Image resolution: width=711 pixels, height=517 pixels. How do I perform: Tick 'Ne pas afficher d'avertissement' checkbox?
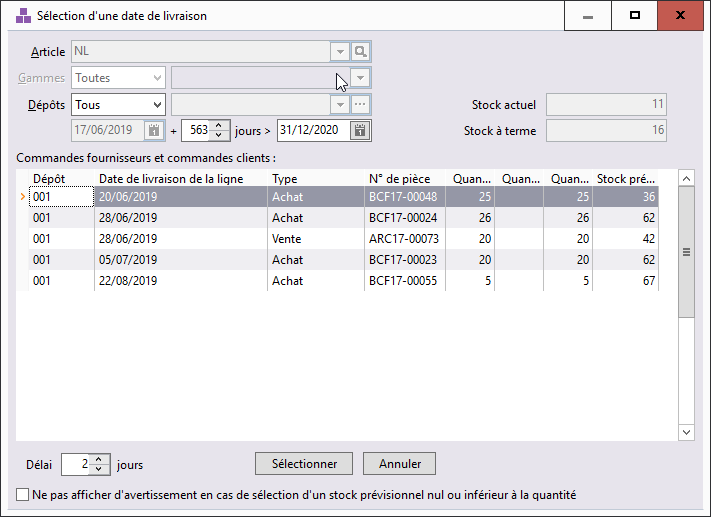tap(22, 494)
